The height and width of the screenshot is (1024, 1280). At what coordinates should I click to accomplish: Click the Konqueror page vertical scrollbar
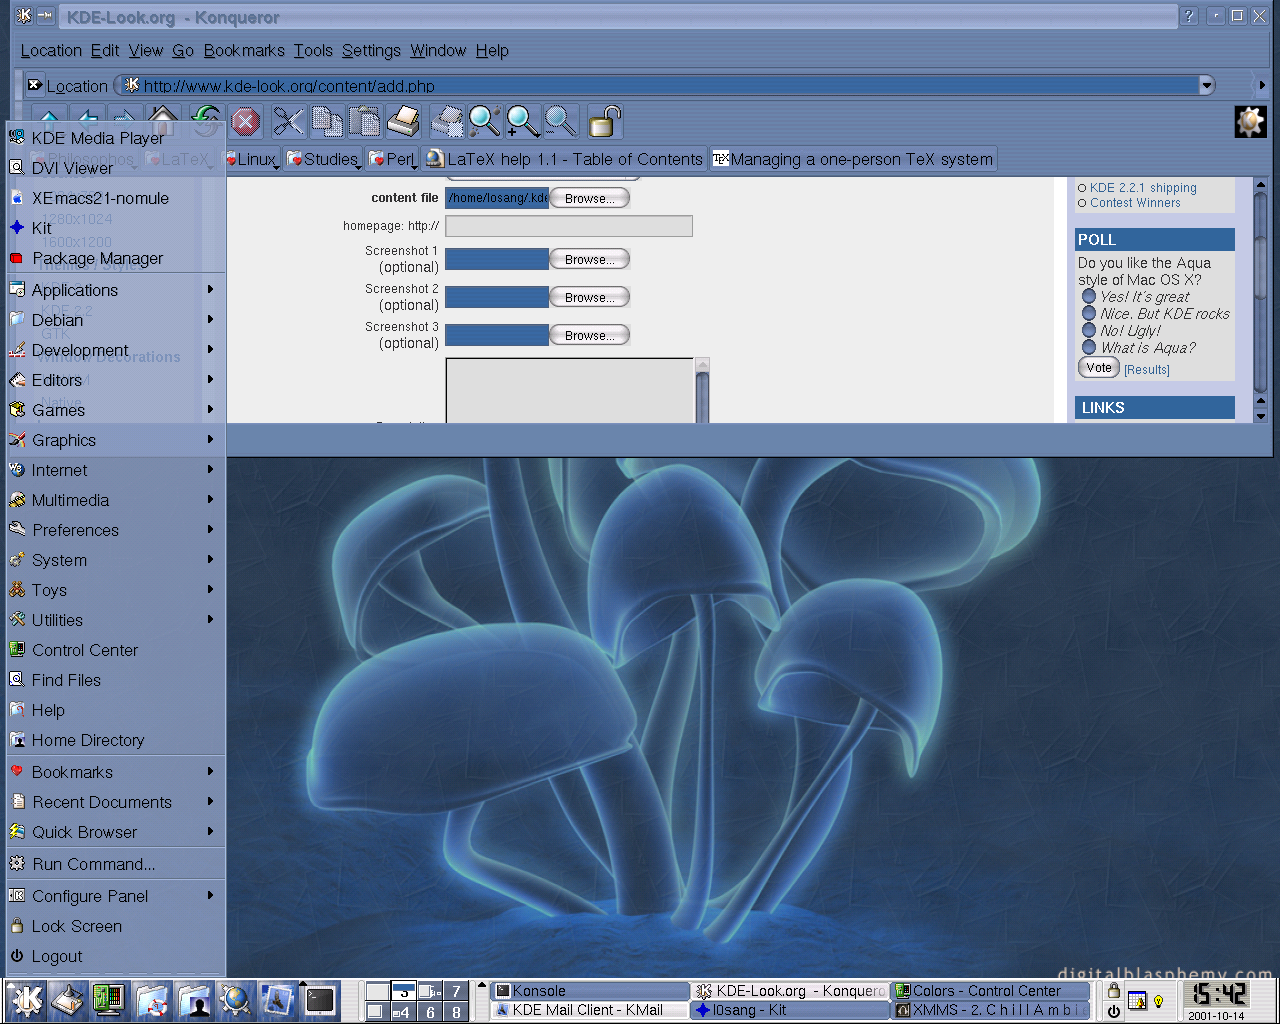(x=1260, y=300)
